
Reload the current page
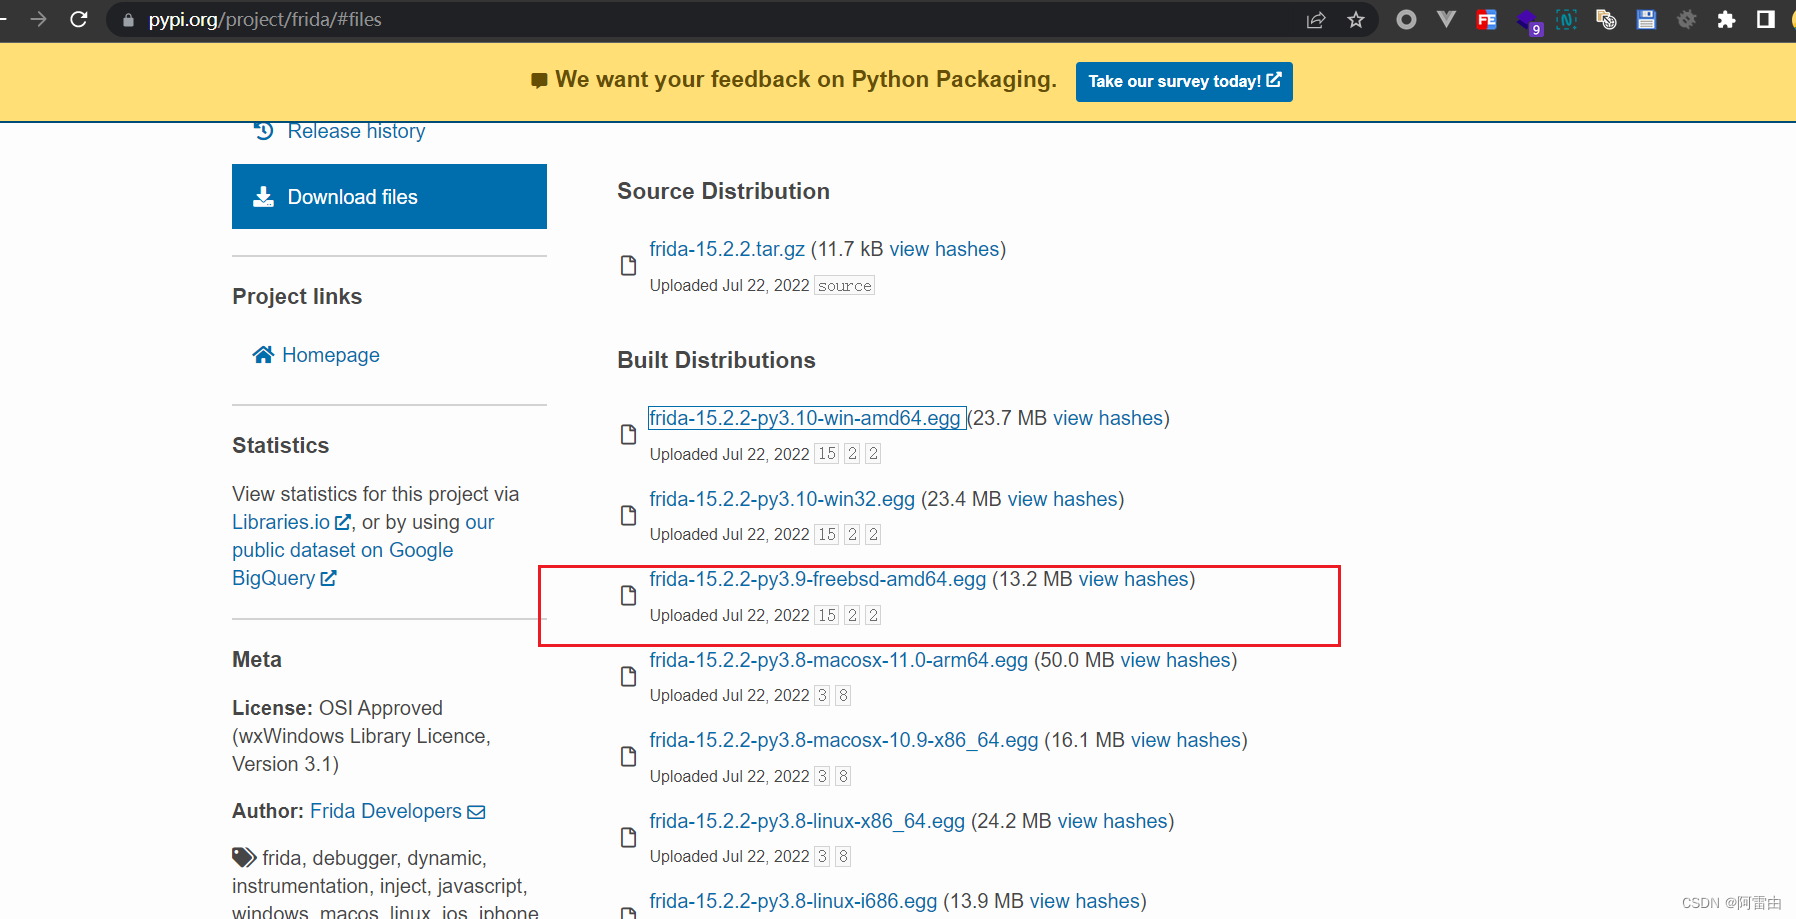[x=79, y=19]
